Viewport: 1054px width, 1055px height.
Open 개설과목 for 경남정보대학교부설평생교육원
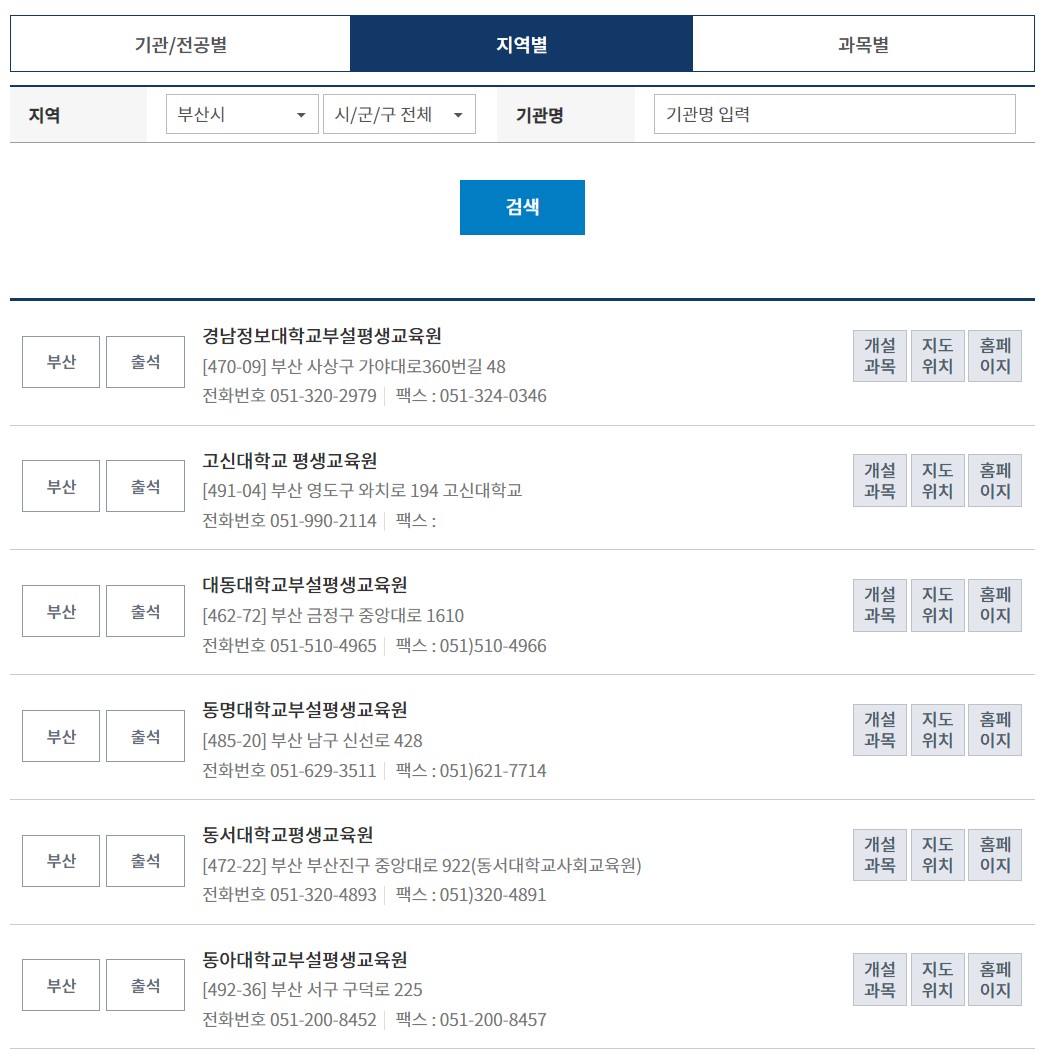879,354
